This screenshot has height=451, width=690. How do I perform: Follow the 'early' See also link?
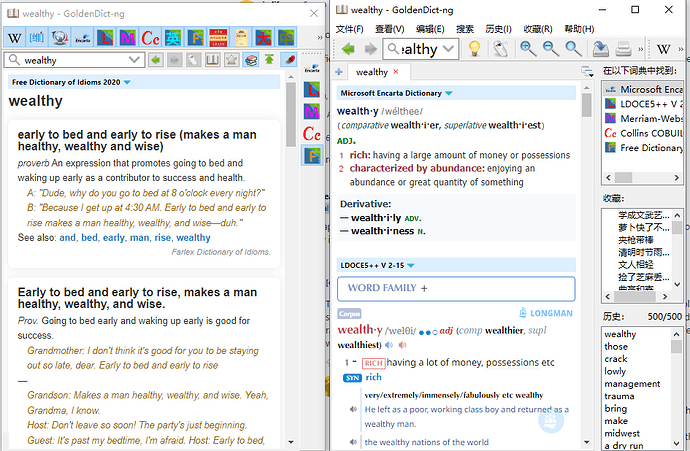pyautogui.click(x=114, y=238)
